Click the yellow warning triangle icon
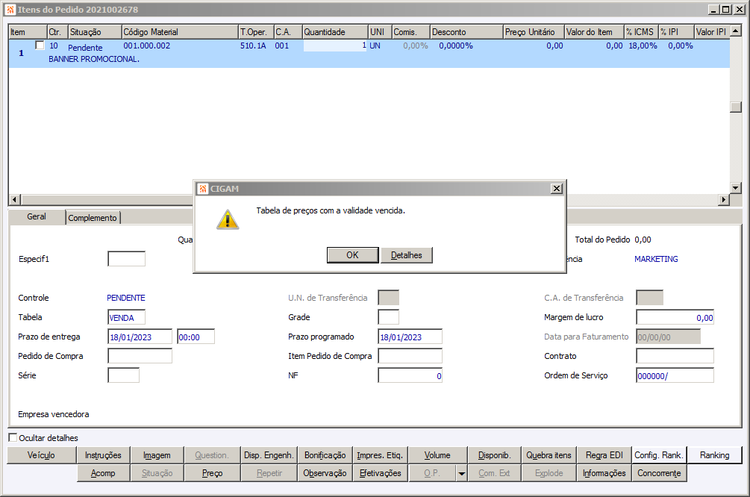 pyautogui.click(x=228, y=220)
